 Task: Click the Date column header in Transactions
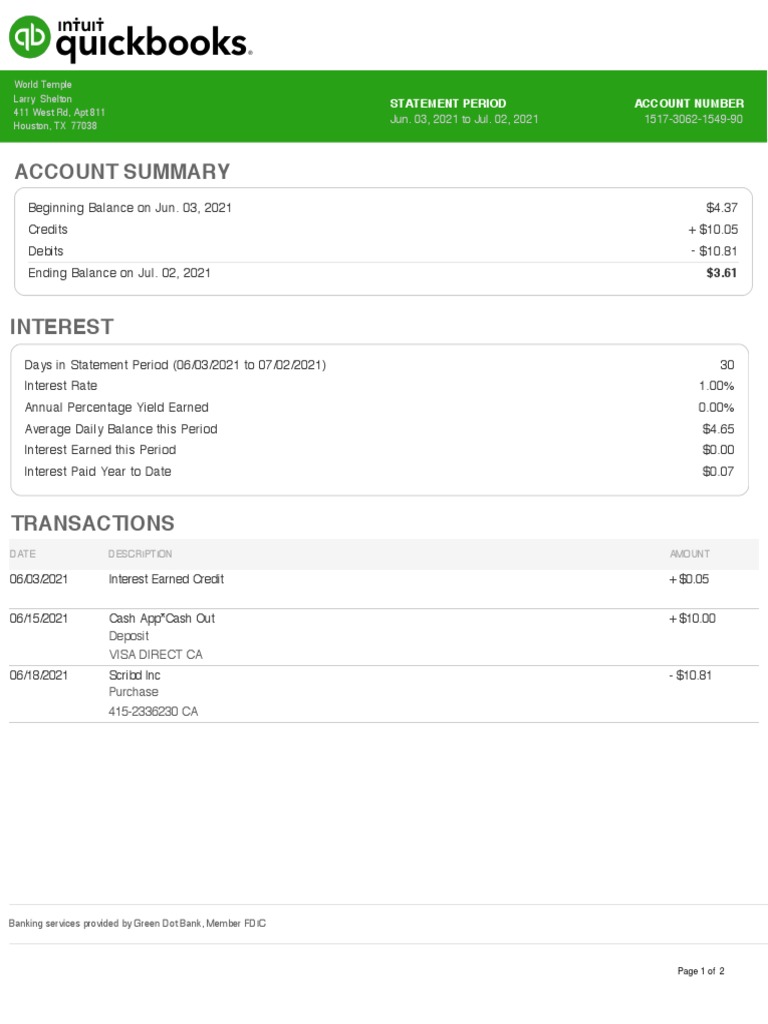tap(22, 554)
